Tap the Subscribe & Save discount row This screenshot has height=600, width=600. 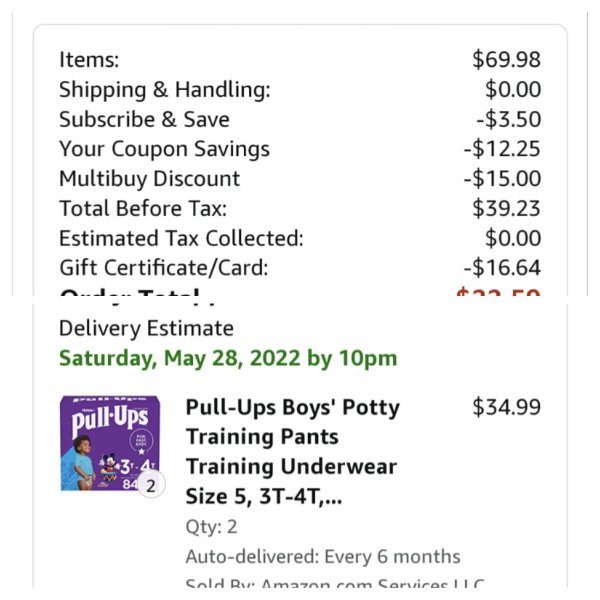pos(300,119)
